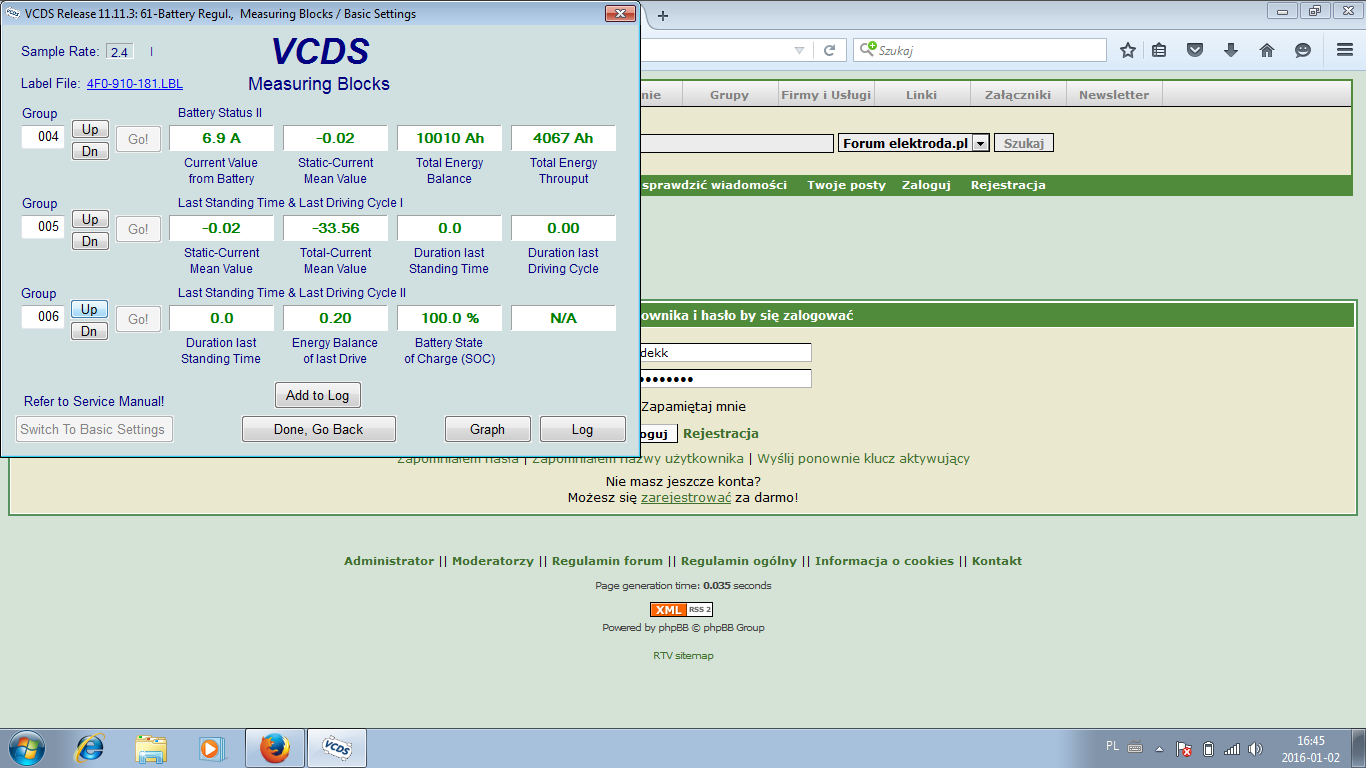The height and width of the screenshot is (768, 1366).
Task: Click the password field on login form
Action: click(x=725, y=379)
